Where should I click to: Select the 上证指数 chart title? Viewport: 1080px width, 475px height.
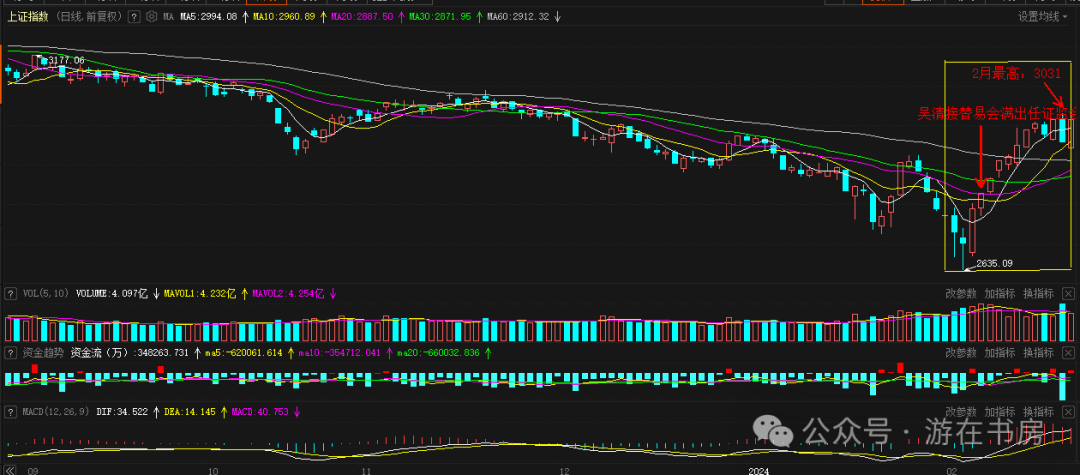[x=28, y=17]
